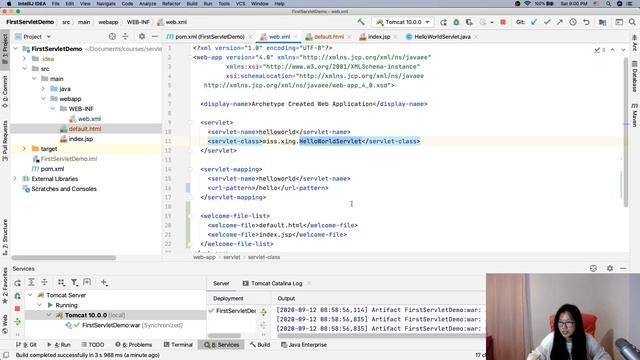Open the Tomcat 10.0.0 run configuration dropdown
The height and width of the screenshot is (360, 640).
point(402,22)
